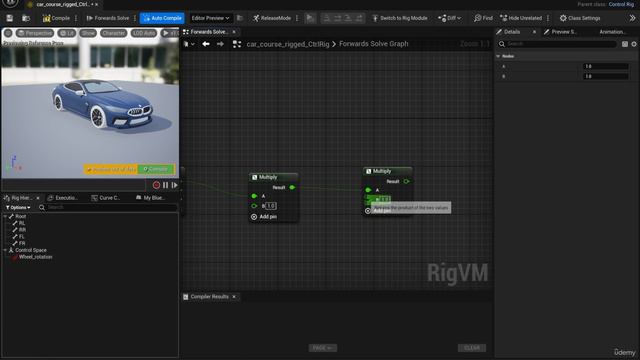640x360 pixels.
Task: Select the Root bone
Action: coord(20,216)
